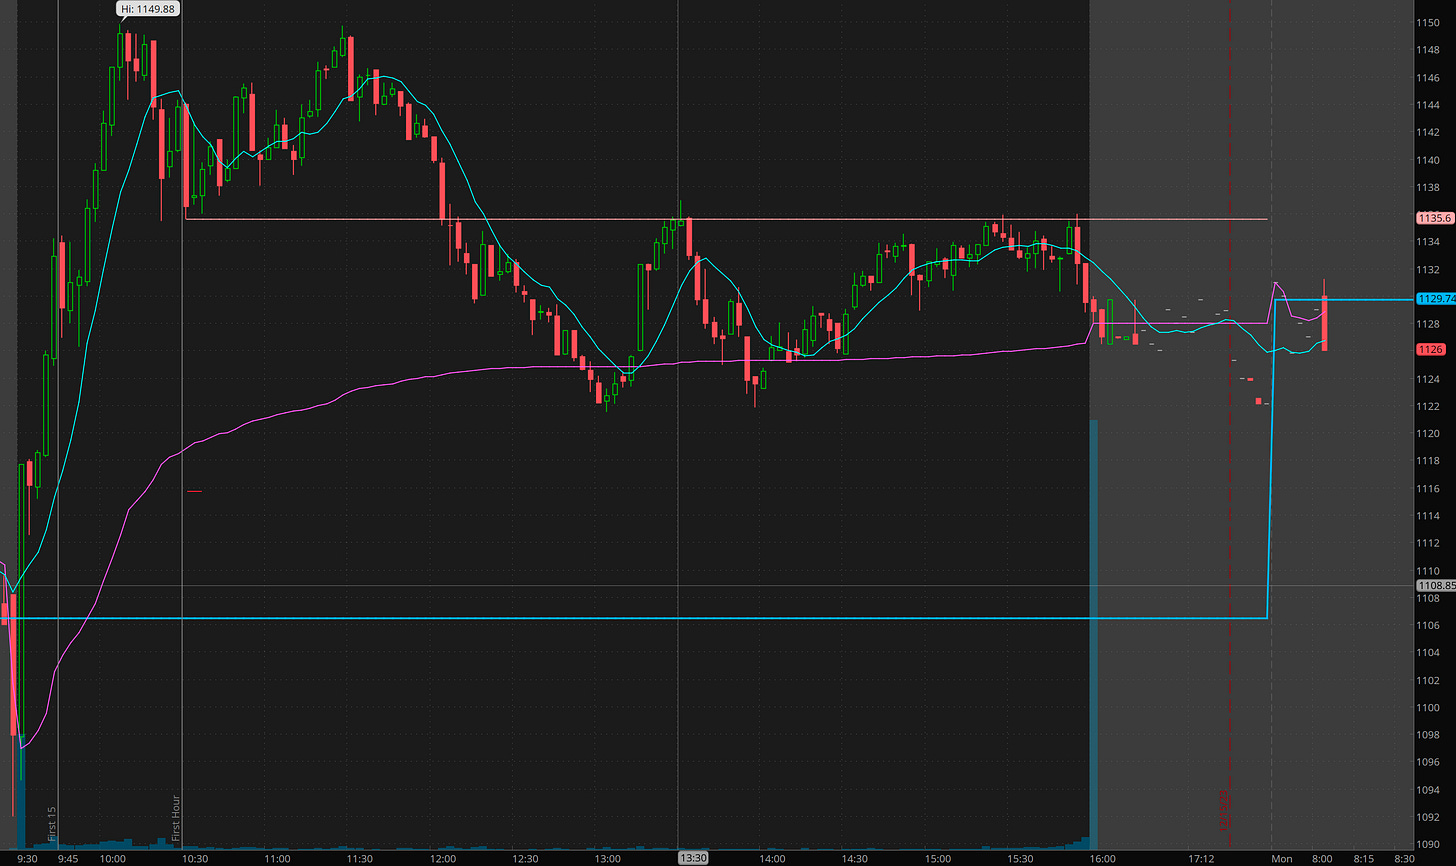Click the 1092 price axis label
Viewport: 1456px width, 866px height.
[1427, 817]
